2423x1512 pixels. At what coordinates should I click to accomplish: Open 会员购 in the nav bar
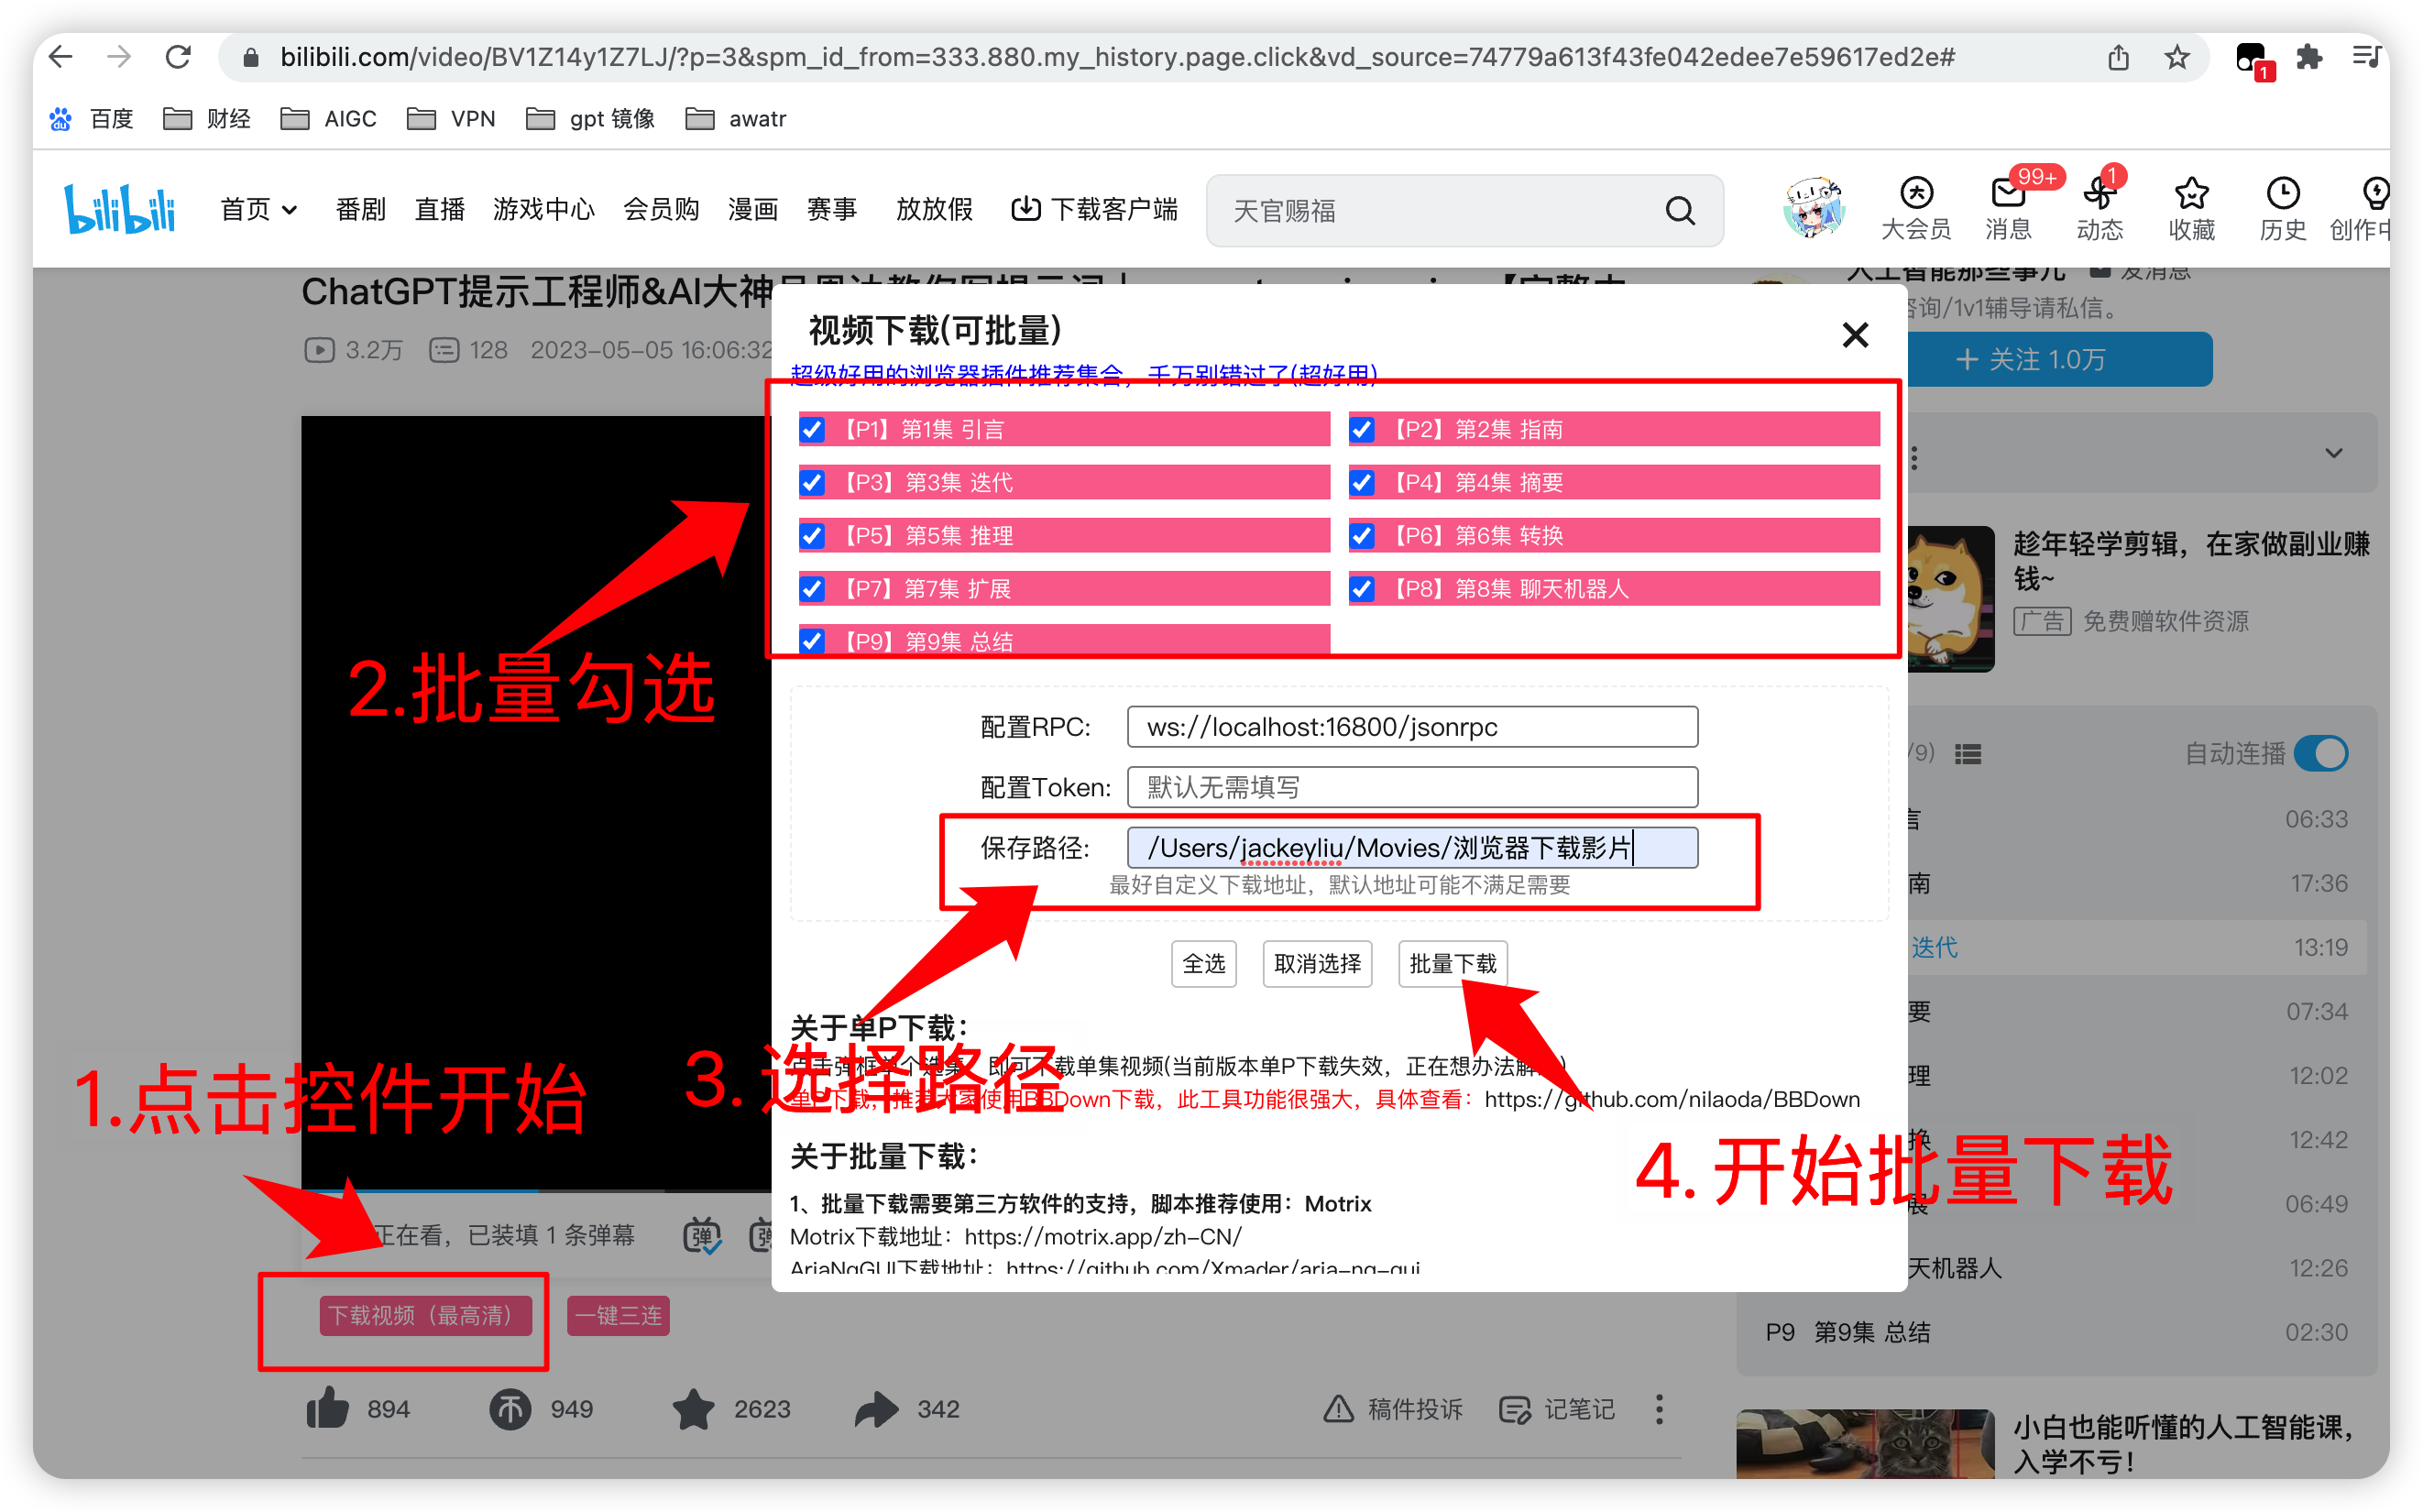click(x=661, y=209)
